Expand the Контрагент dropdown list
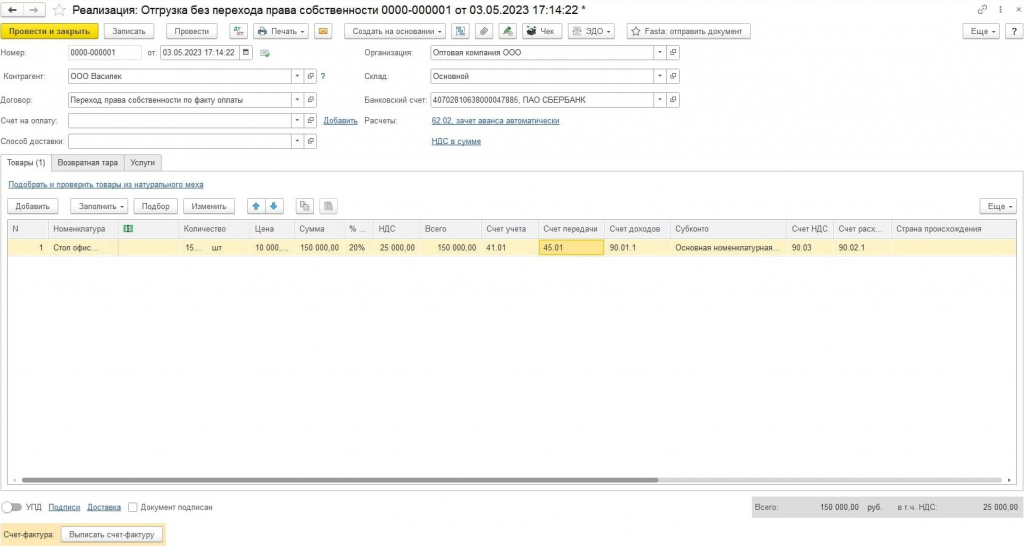The width and height of the screenshot is (1024, 547). coord(297,76)
